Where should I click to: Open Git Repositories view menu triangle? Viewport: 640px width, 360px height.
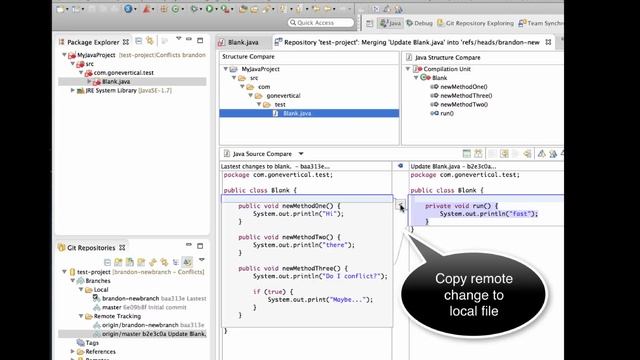[202, 259]
